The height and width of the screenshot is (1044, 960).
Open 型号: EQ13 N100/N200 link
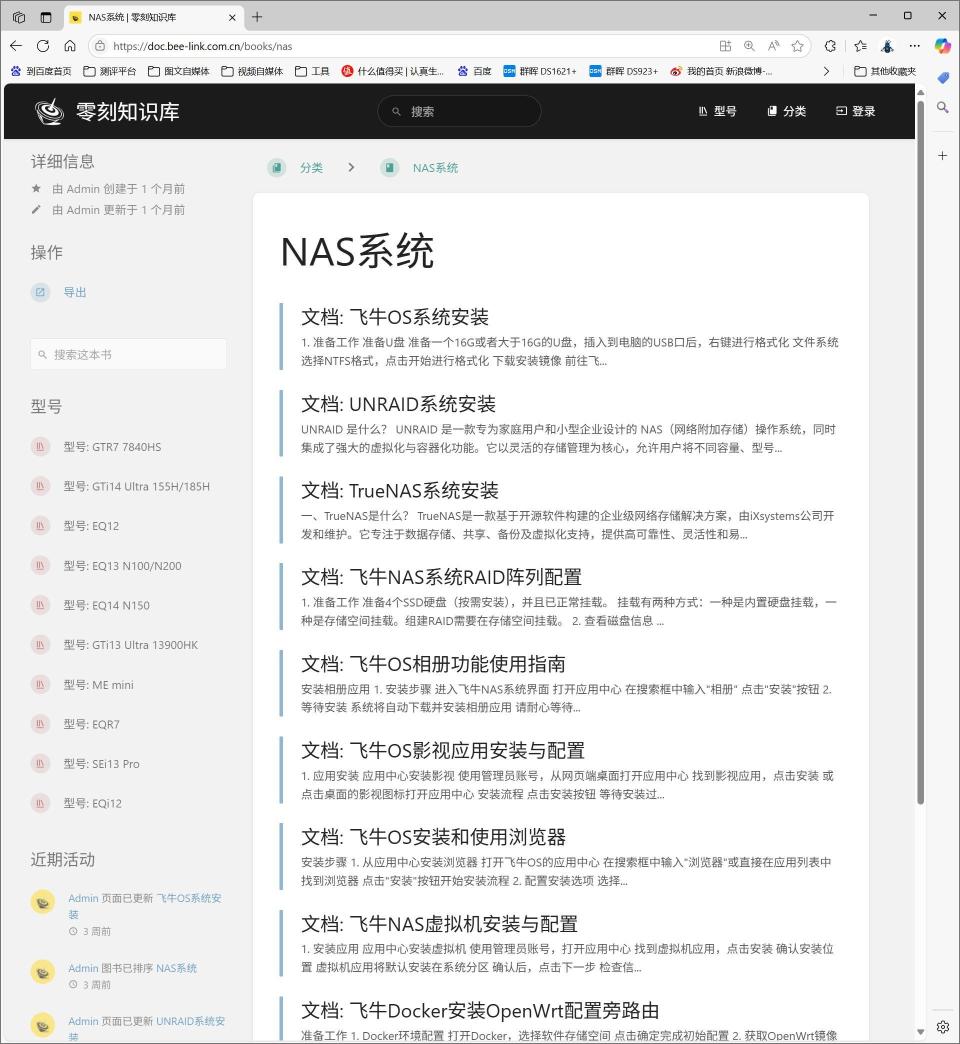click(x=122, y=566)
